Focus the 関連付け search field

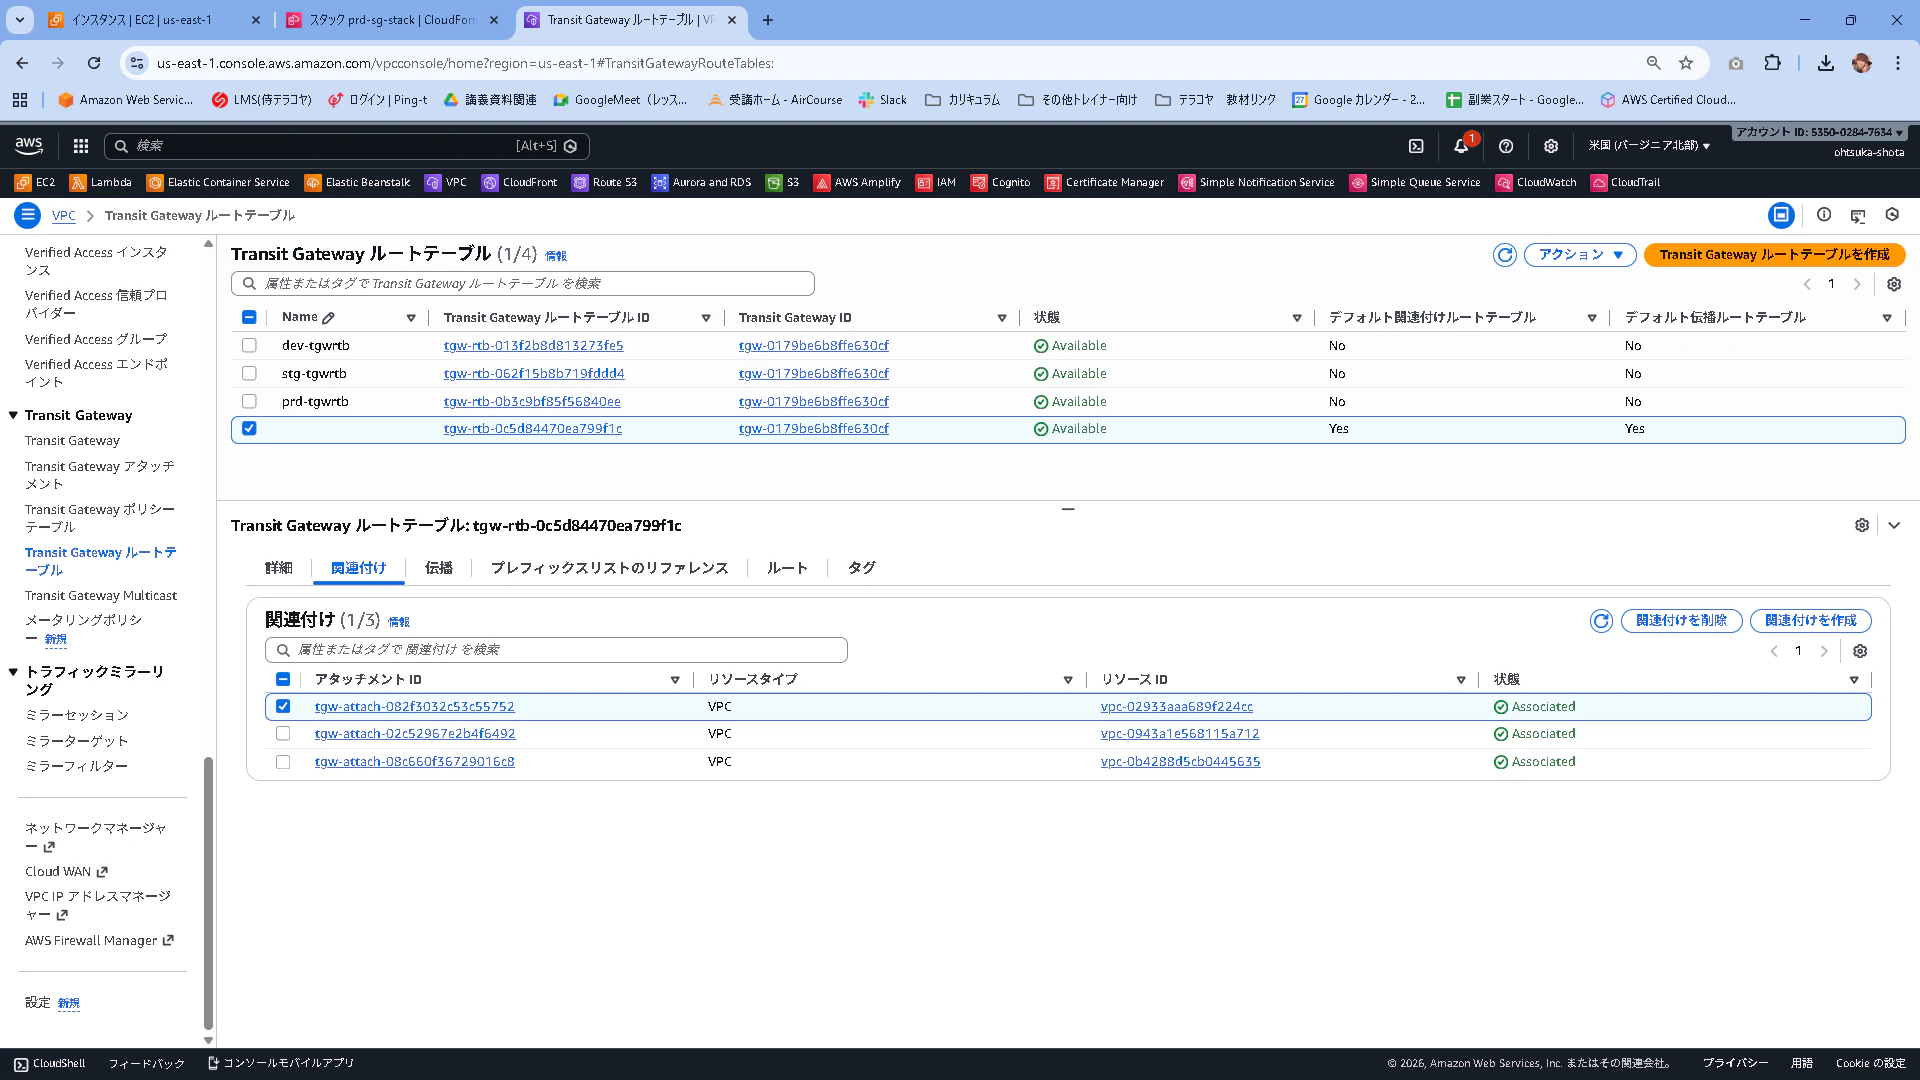[556, 650]
